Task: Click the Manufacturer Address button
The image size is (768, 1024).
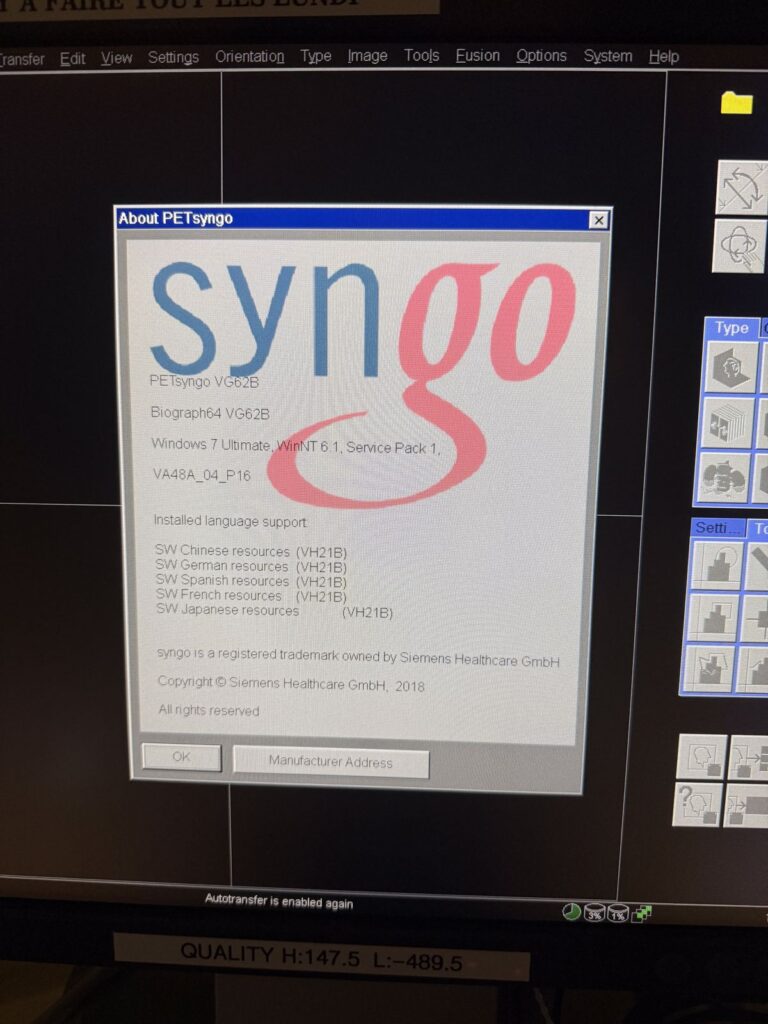Action: tap(330, 761)
